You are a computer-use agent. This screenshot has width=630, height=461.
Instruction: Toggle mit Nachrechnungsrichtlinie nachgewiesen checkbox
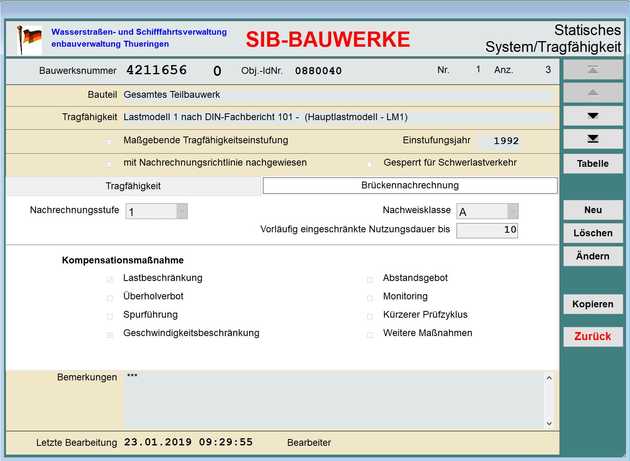109,164
